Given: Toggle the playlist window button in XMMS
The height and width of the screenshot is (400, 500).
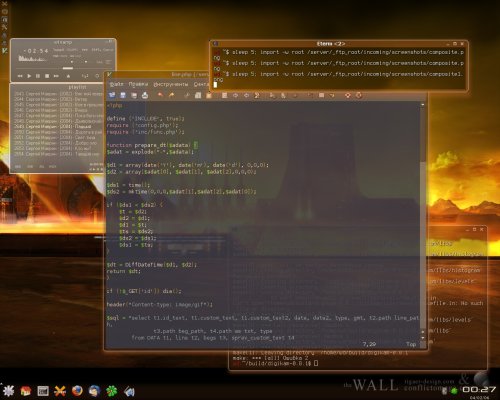Looking at the screenshot, I should 108,62.
